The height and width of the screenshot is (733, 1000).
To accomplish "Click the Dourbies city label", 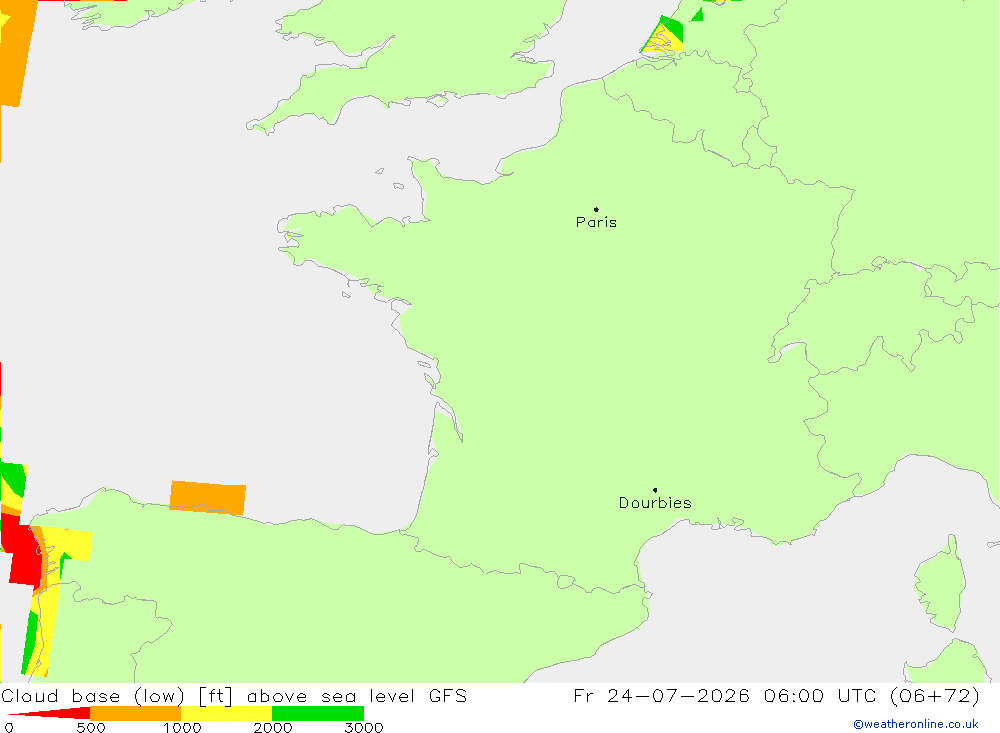I will click(655, 503).
